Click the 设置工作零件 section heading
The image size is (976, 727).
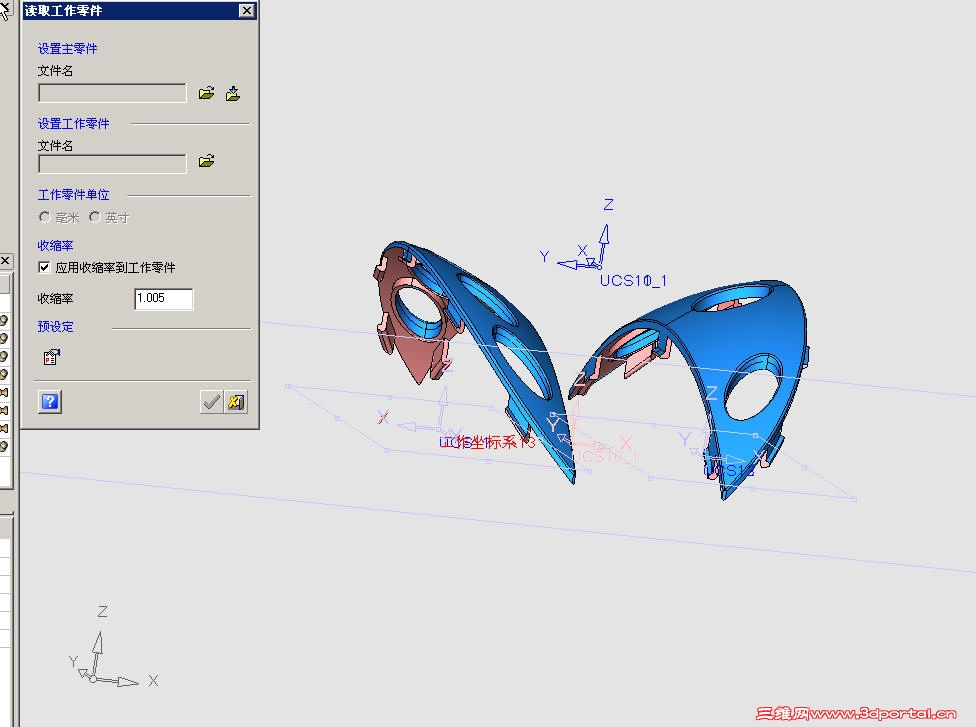click(73, 123)
